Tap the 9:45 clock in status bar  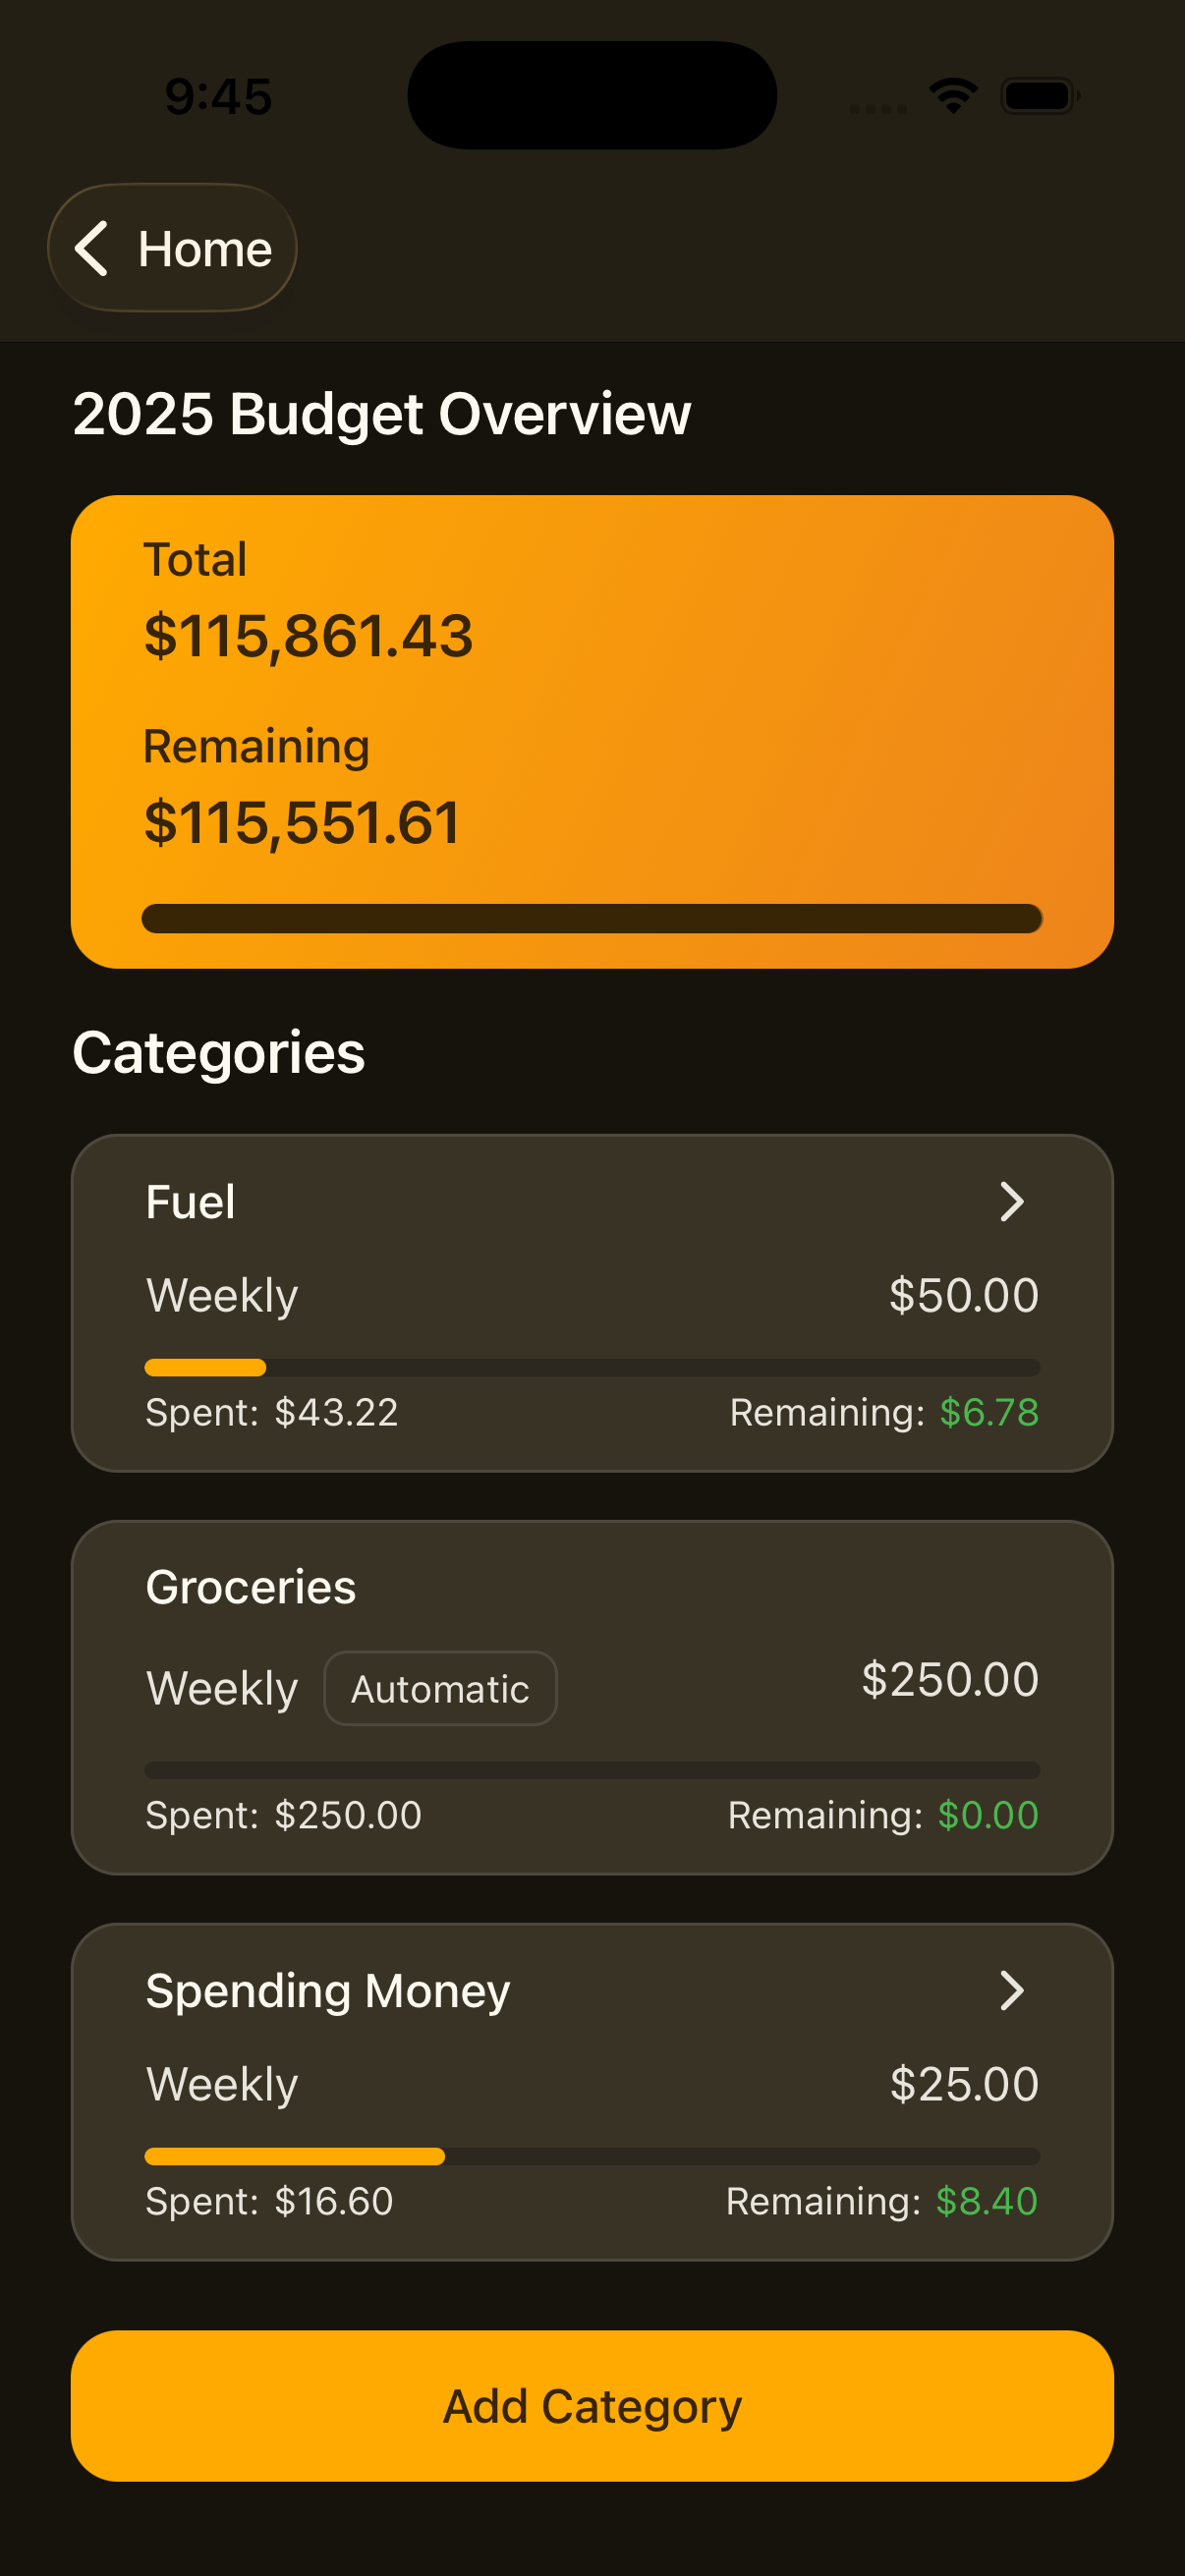coord(218,97)
